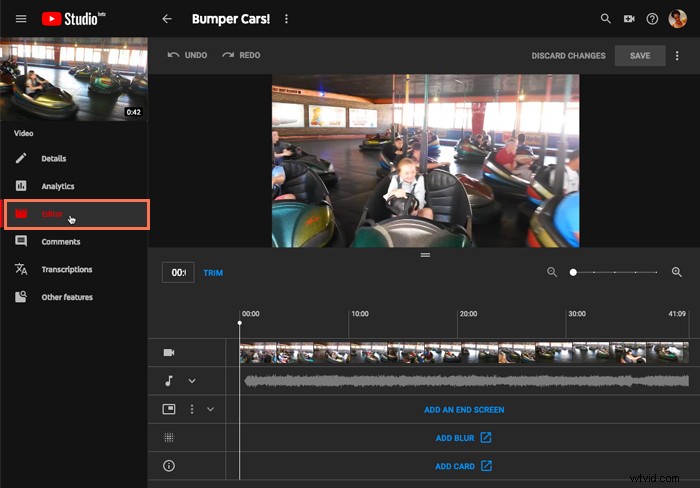The image size is (700, 488).
Task: Click the zoom out timeline magnifier
Action: [552, 272]
